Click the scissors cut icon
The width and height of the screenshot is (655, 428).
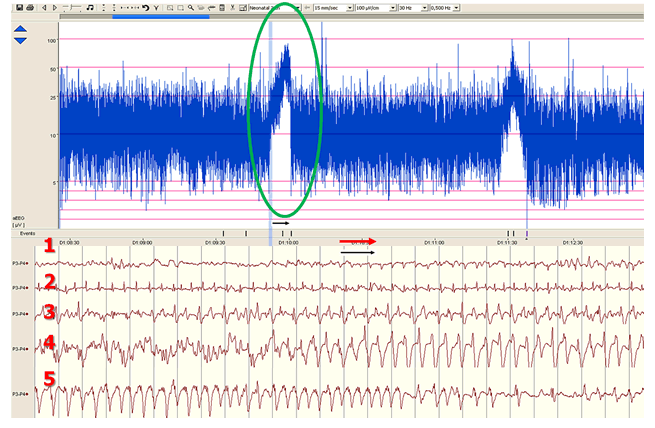pos(233,8)
